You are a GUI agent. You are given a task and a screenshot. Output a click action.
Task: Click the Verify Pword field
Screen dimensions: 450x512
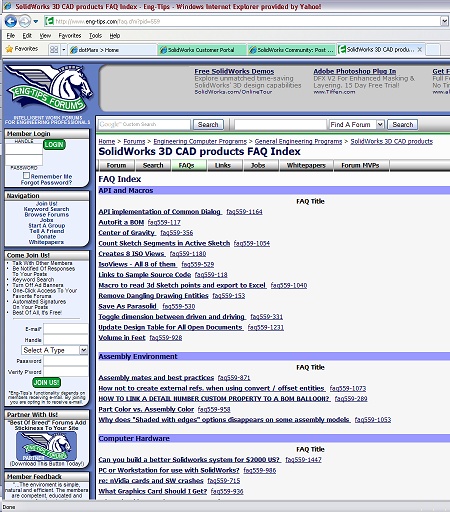(66, 372)
